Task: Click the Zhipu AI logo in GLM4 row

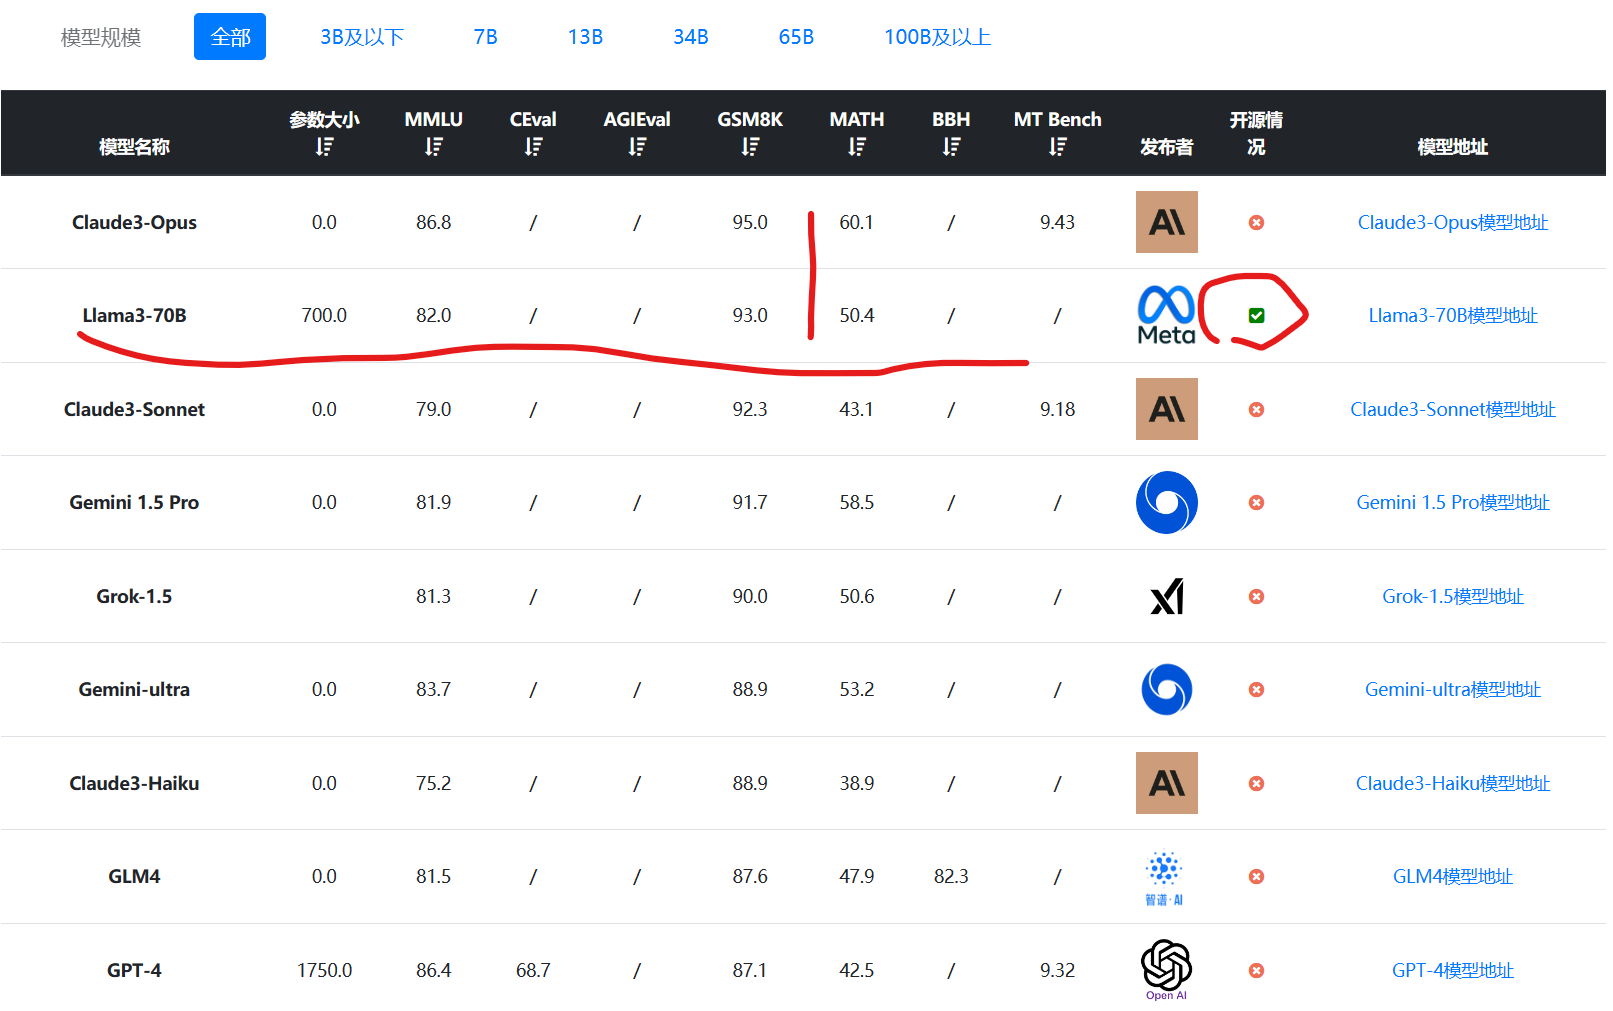Action: click(x=1164, y=877)
